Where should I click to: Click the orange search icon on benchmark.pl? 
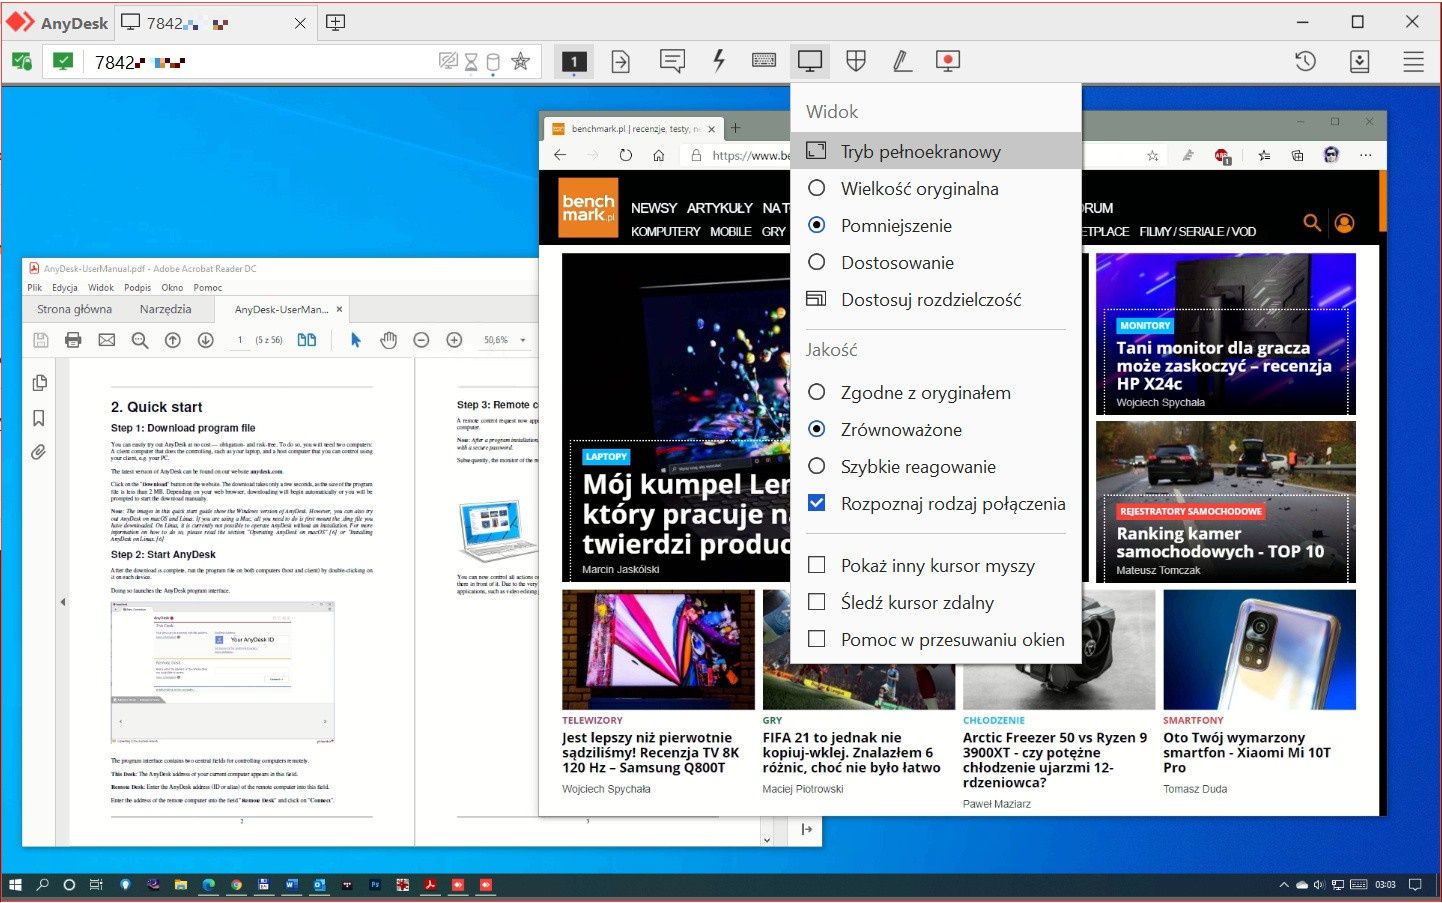pyautogui.click(x=1312, y=222)
